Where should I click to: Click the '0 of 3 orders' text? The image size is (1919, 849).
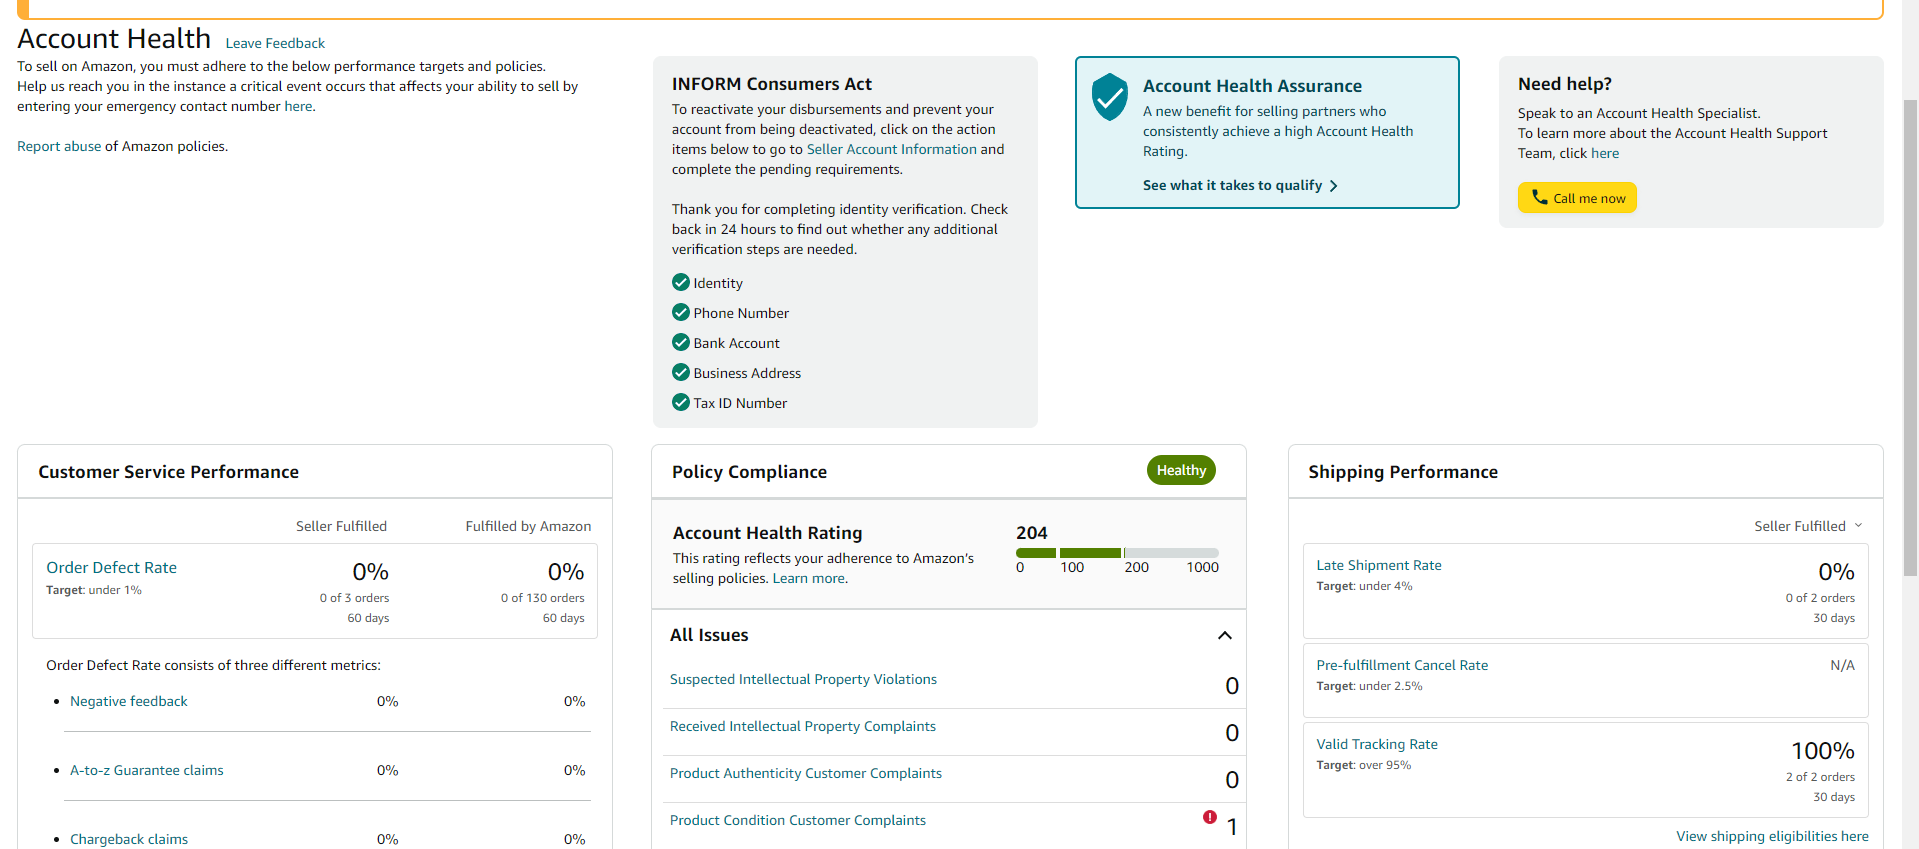pyautogui.click(x=355, y=598)
